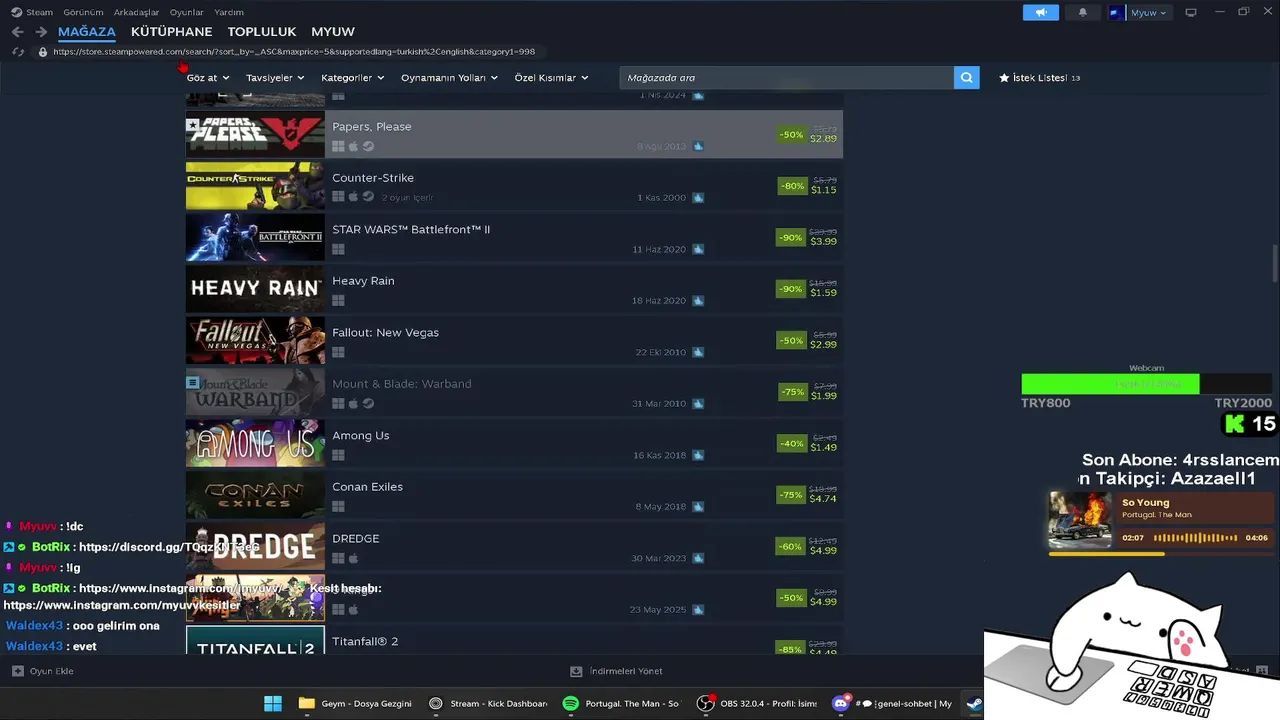
Task: Open the Fallout: New Vegas result
Action: (x=514, y=340)
